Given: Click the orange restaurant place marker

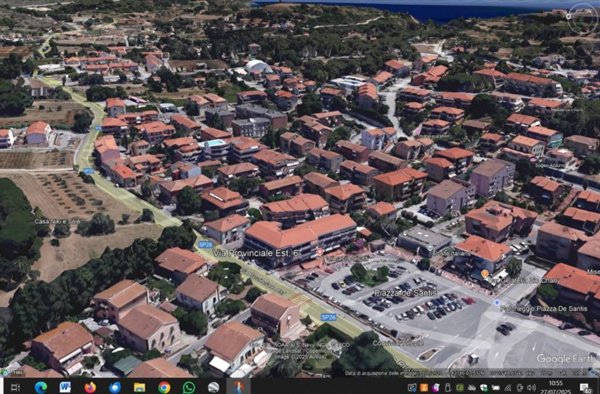Looking at the screenshot, I should tap(485, 274).
